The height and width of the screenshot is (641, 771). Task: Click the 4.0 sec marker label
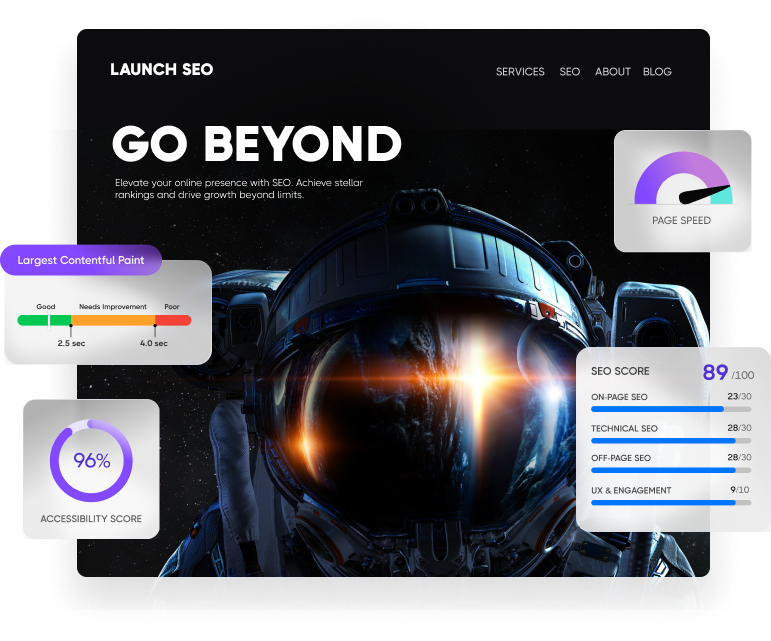click(x=154, y=343)
